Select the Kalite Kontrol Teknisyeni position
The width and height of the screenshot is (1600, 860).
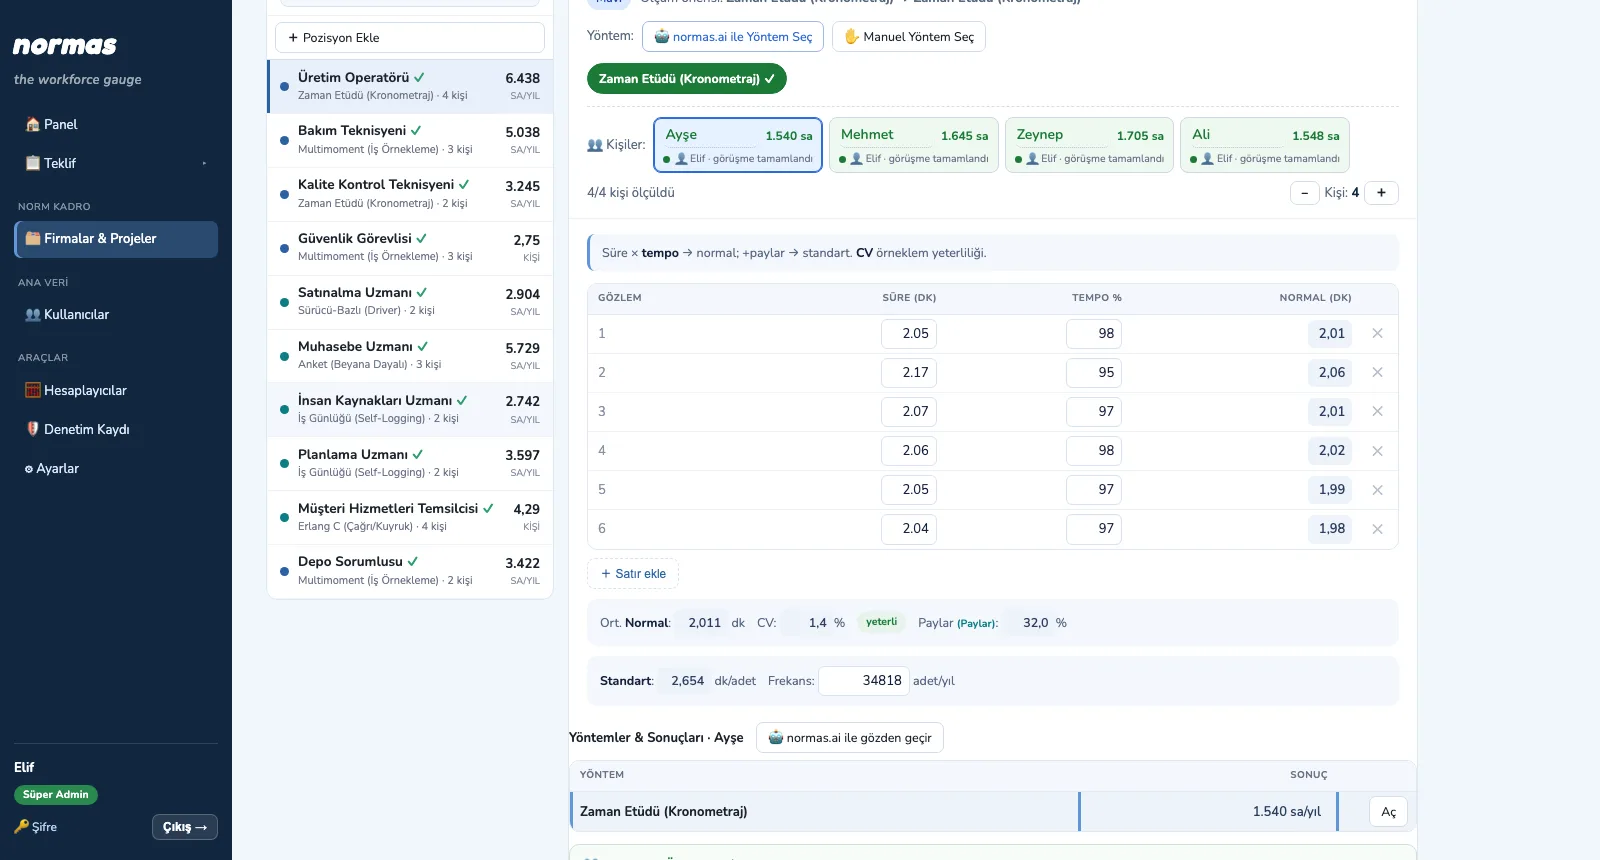click(x=410, y=194)
